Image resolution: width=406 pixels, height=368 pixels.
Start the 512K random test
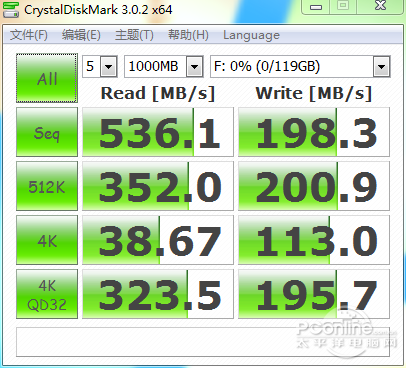point(47,186)
